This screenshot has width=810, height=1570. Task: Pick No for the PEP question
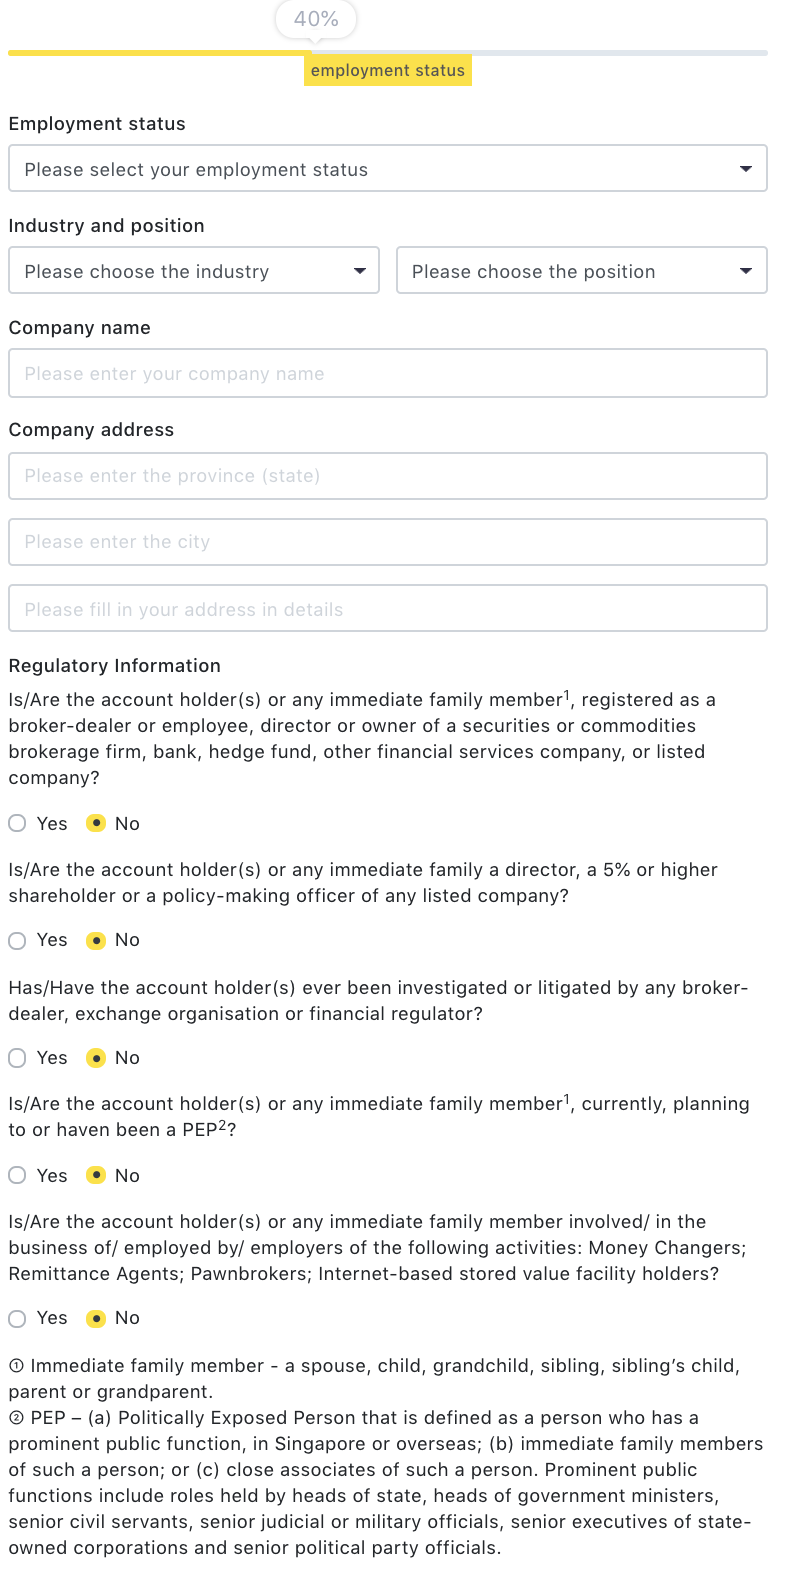tap(96, 1176)
